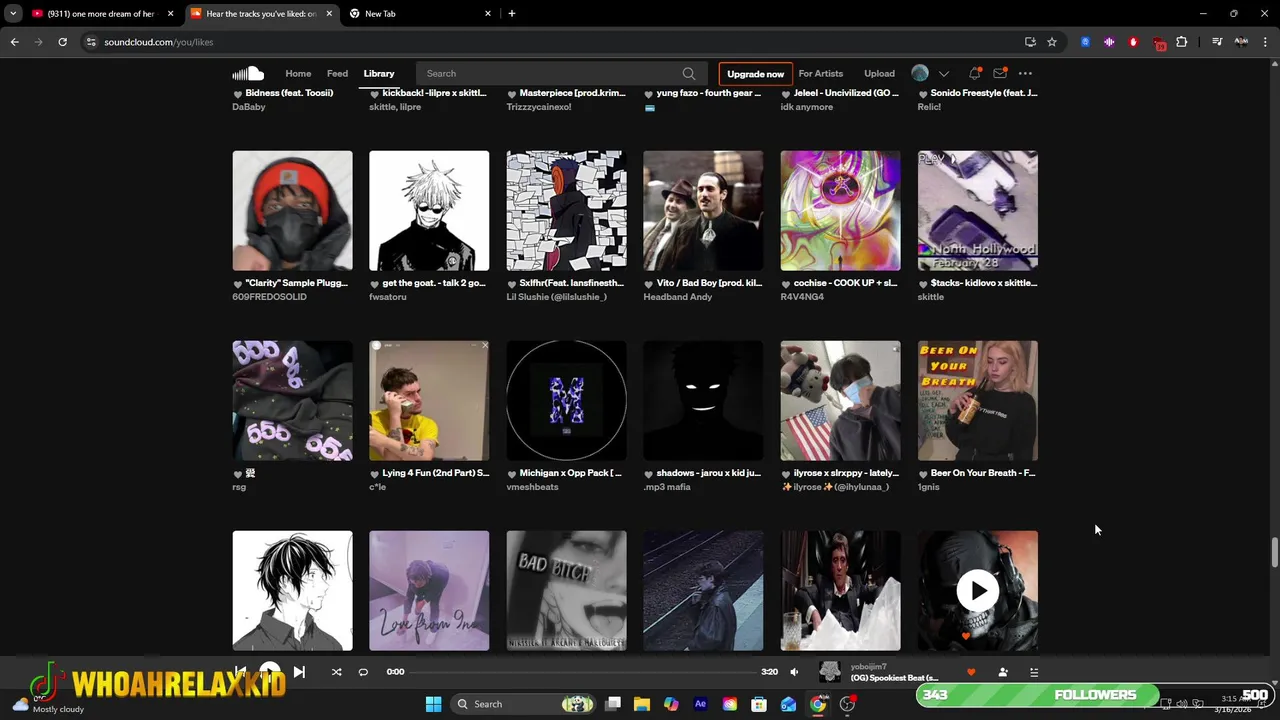Unlike the Lying 4 Fun track heart
The image size is (1280, 720).
tap(375, 474)
